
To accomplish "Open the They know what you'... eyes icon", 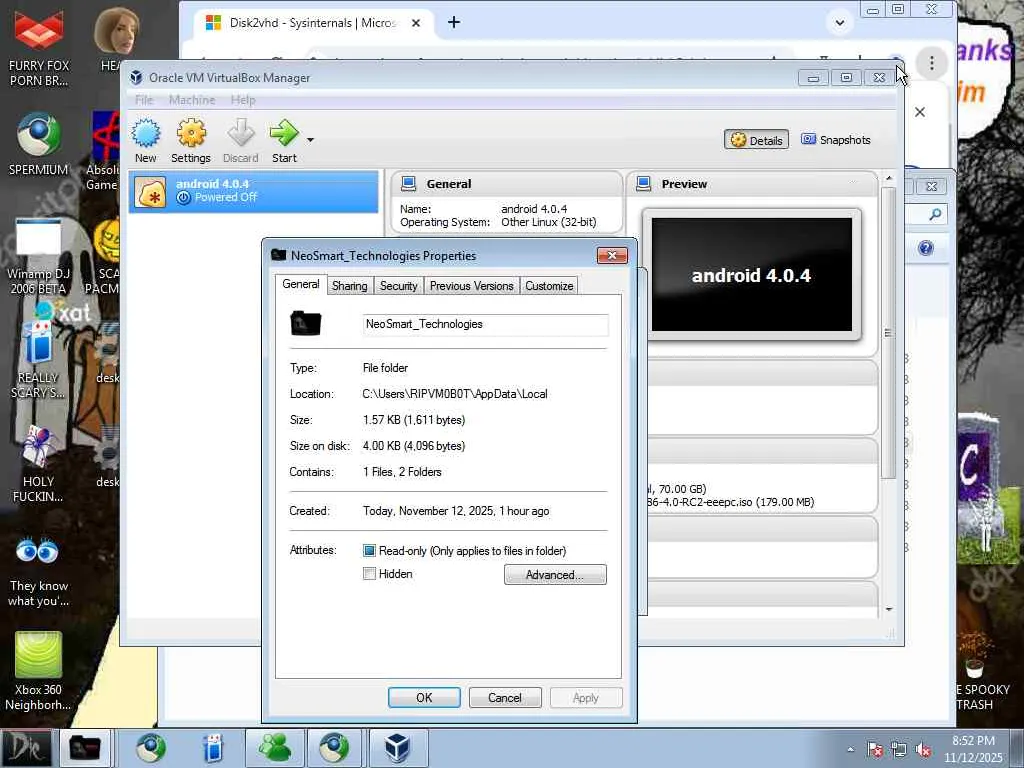I will [x=39, y=571].
